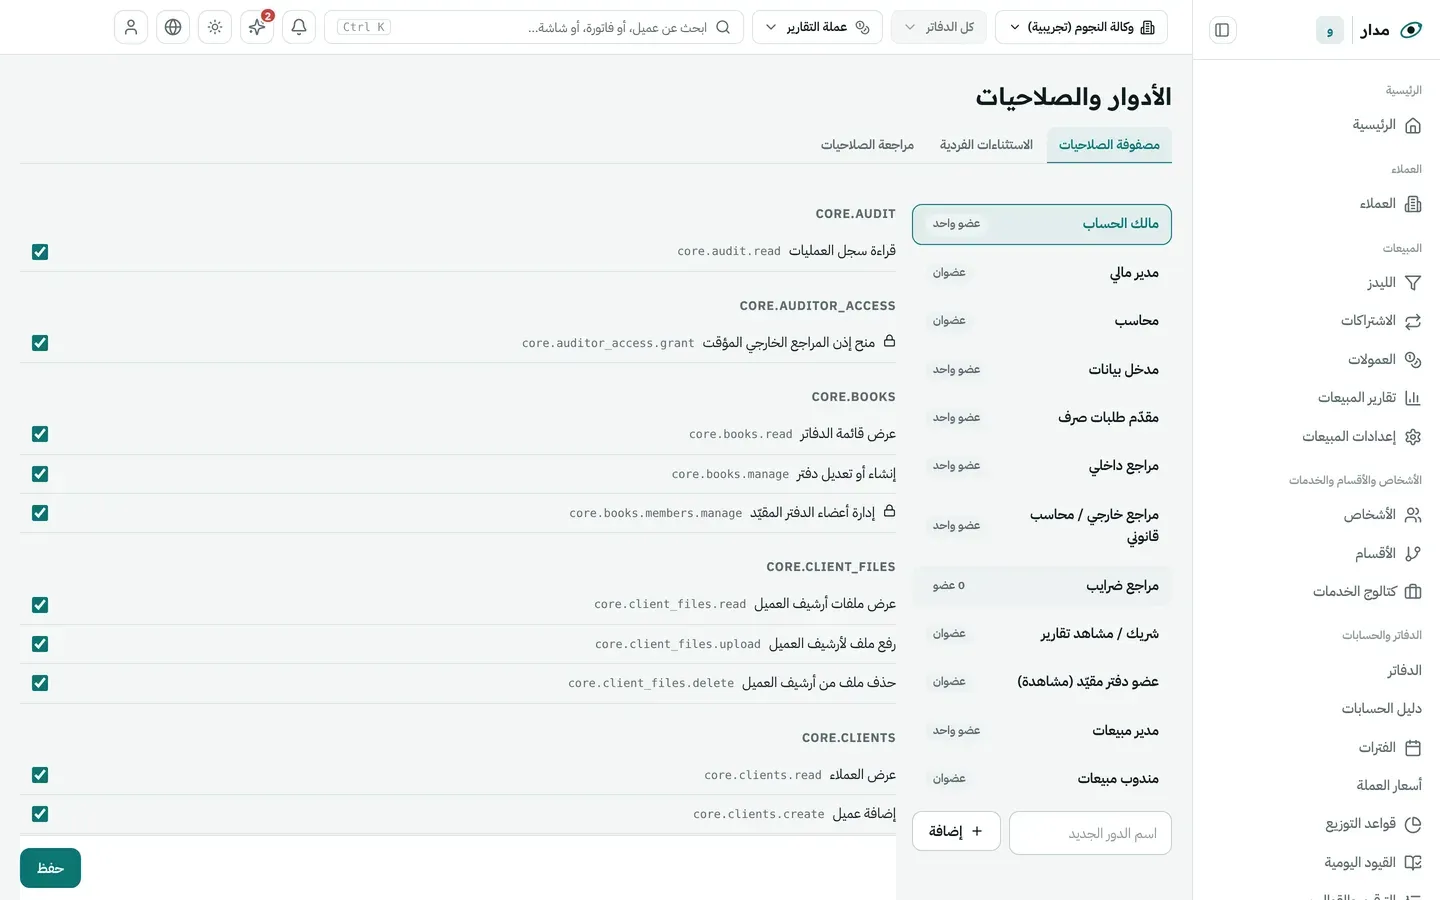1440x900 pixels.
Task: Open الرئيسية home in sidebar
Action: [1387, 125]
